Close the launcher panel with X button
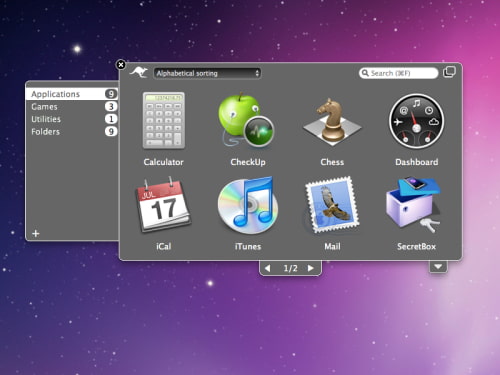Screen dimensions: 500x375 121,64
